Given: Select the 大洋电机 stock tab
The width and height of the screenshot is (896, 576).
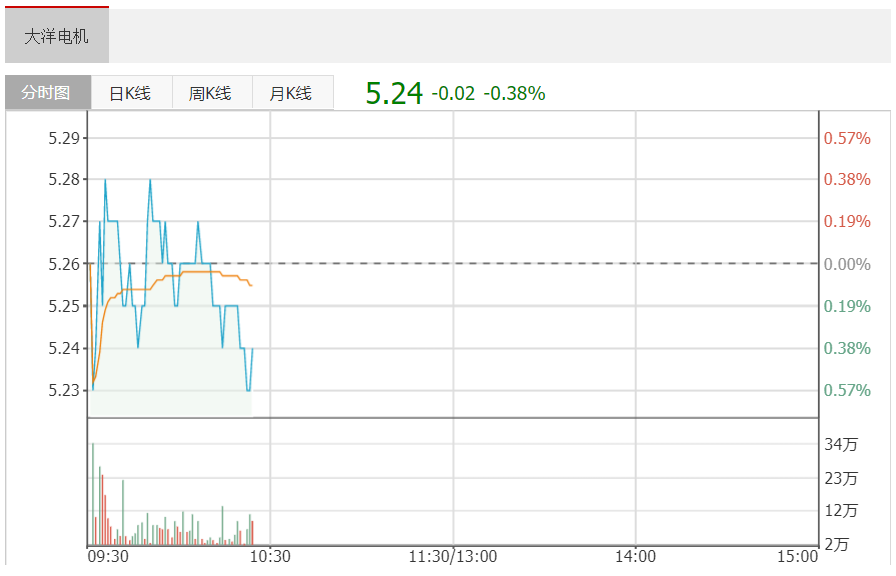Looking at the screenshot, I should [57, 35].
